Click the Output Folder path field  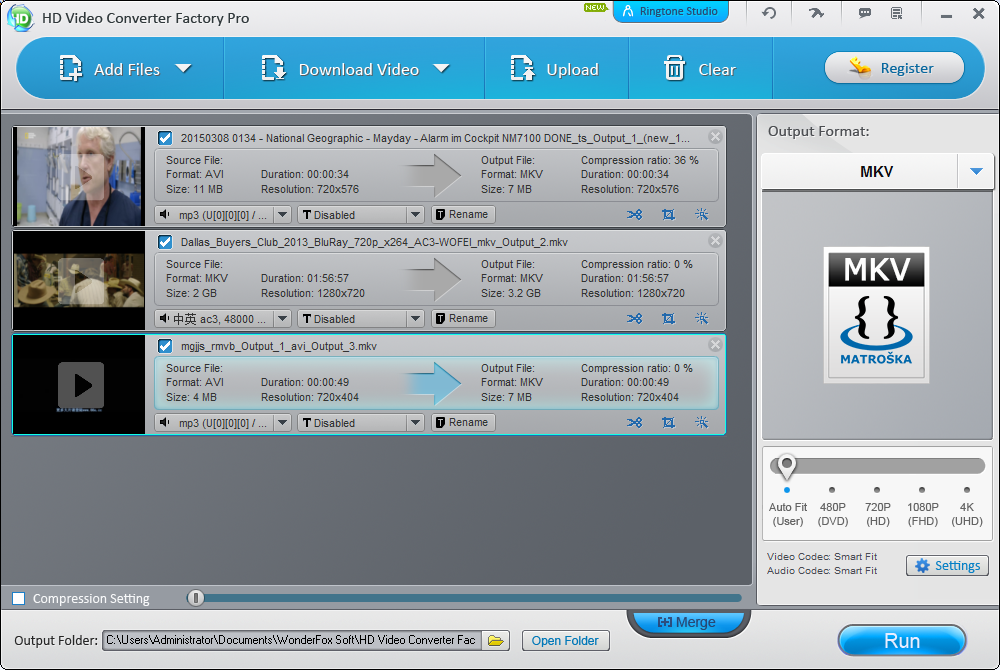[292, 641]
